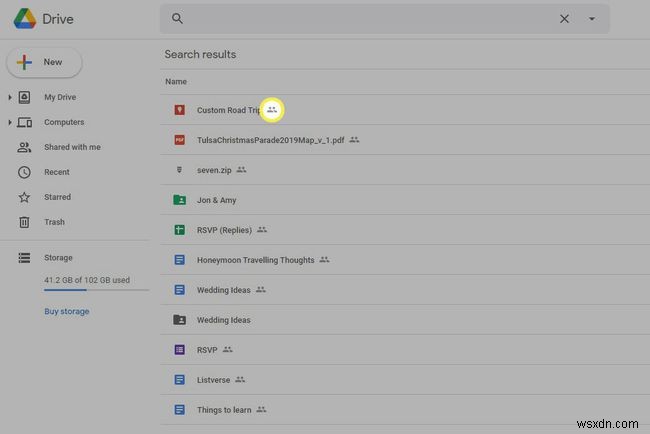
Task: Sort by the Name column header
Action: point(176,82)
